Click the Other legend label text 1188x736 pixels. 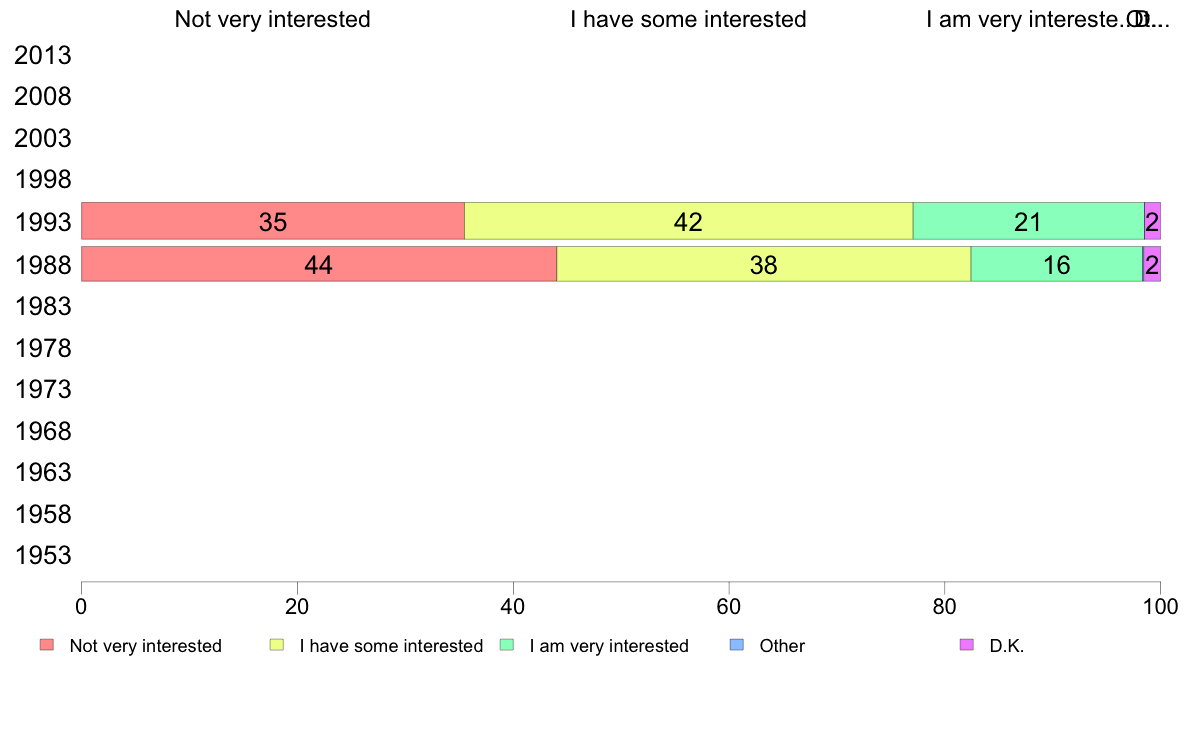pyautogui.click(x=782, y=646)
